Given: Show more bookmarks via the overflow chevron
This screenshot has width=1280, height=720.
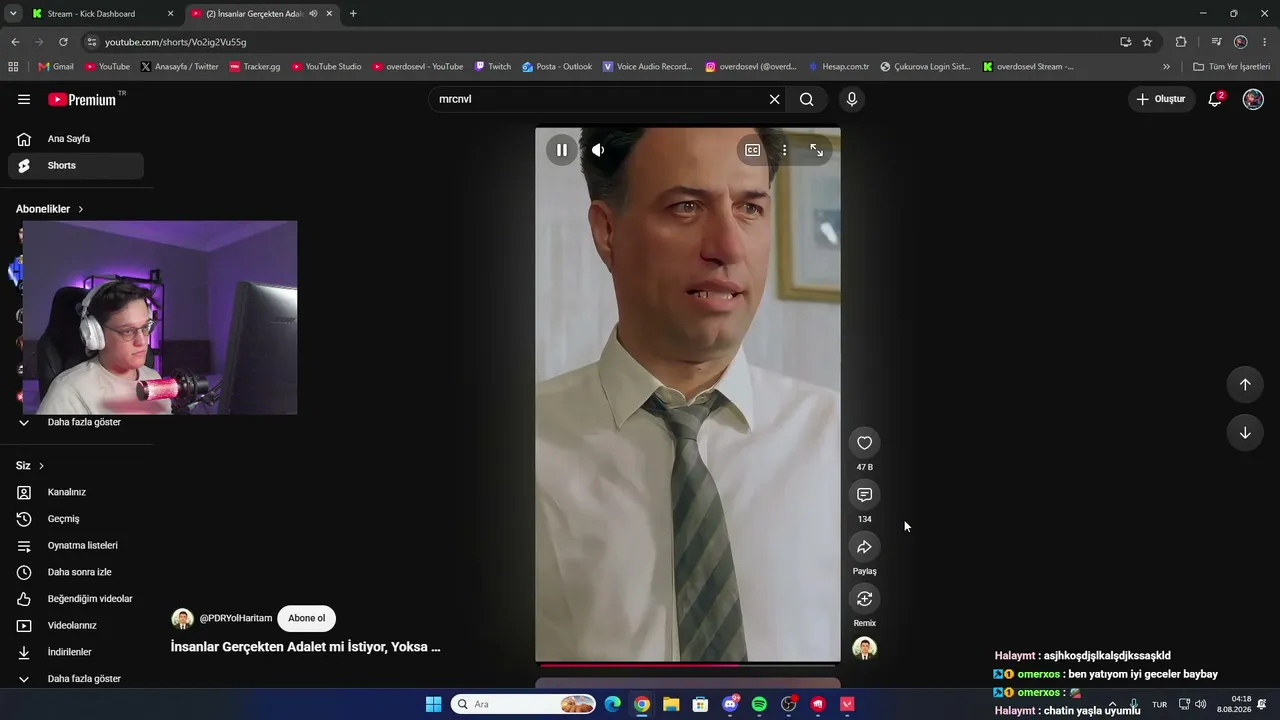Looking at the screenshot, I should coord(1166,67).
